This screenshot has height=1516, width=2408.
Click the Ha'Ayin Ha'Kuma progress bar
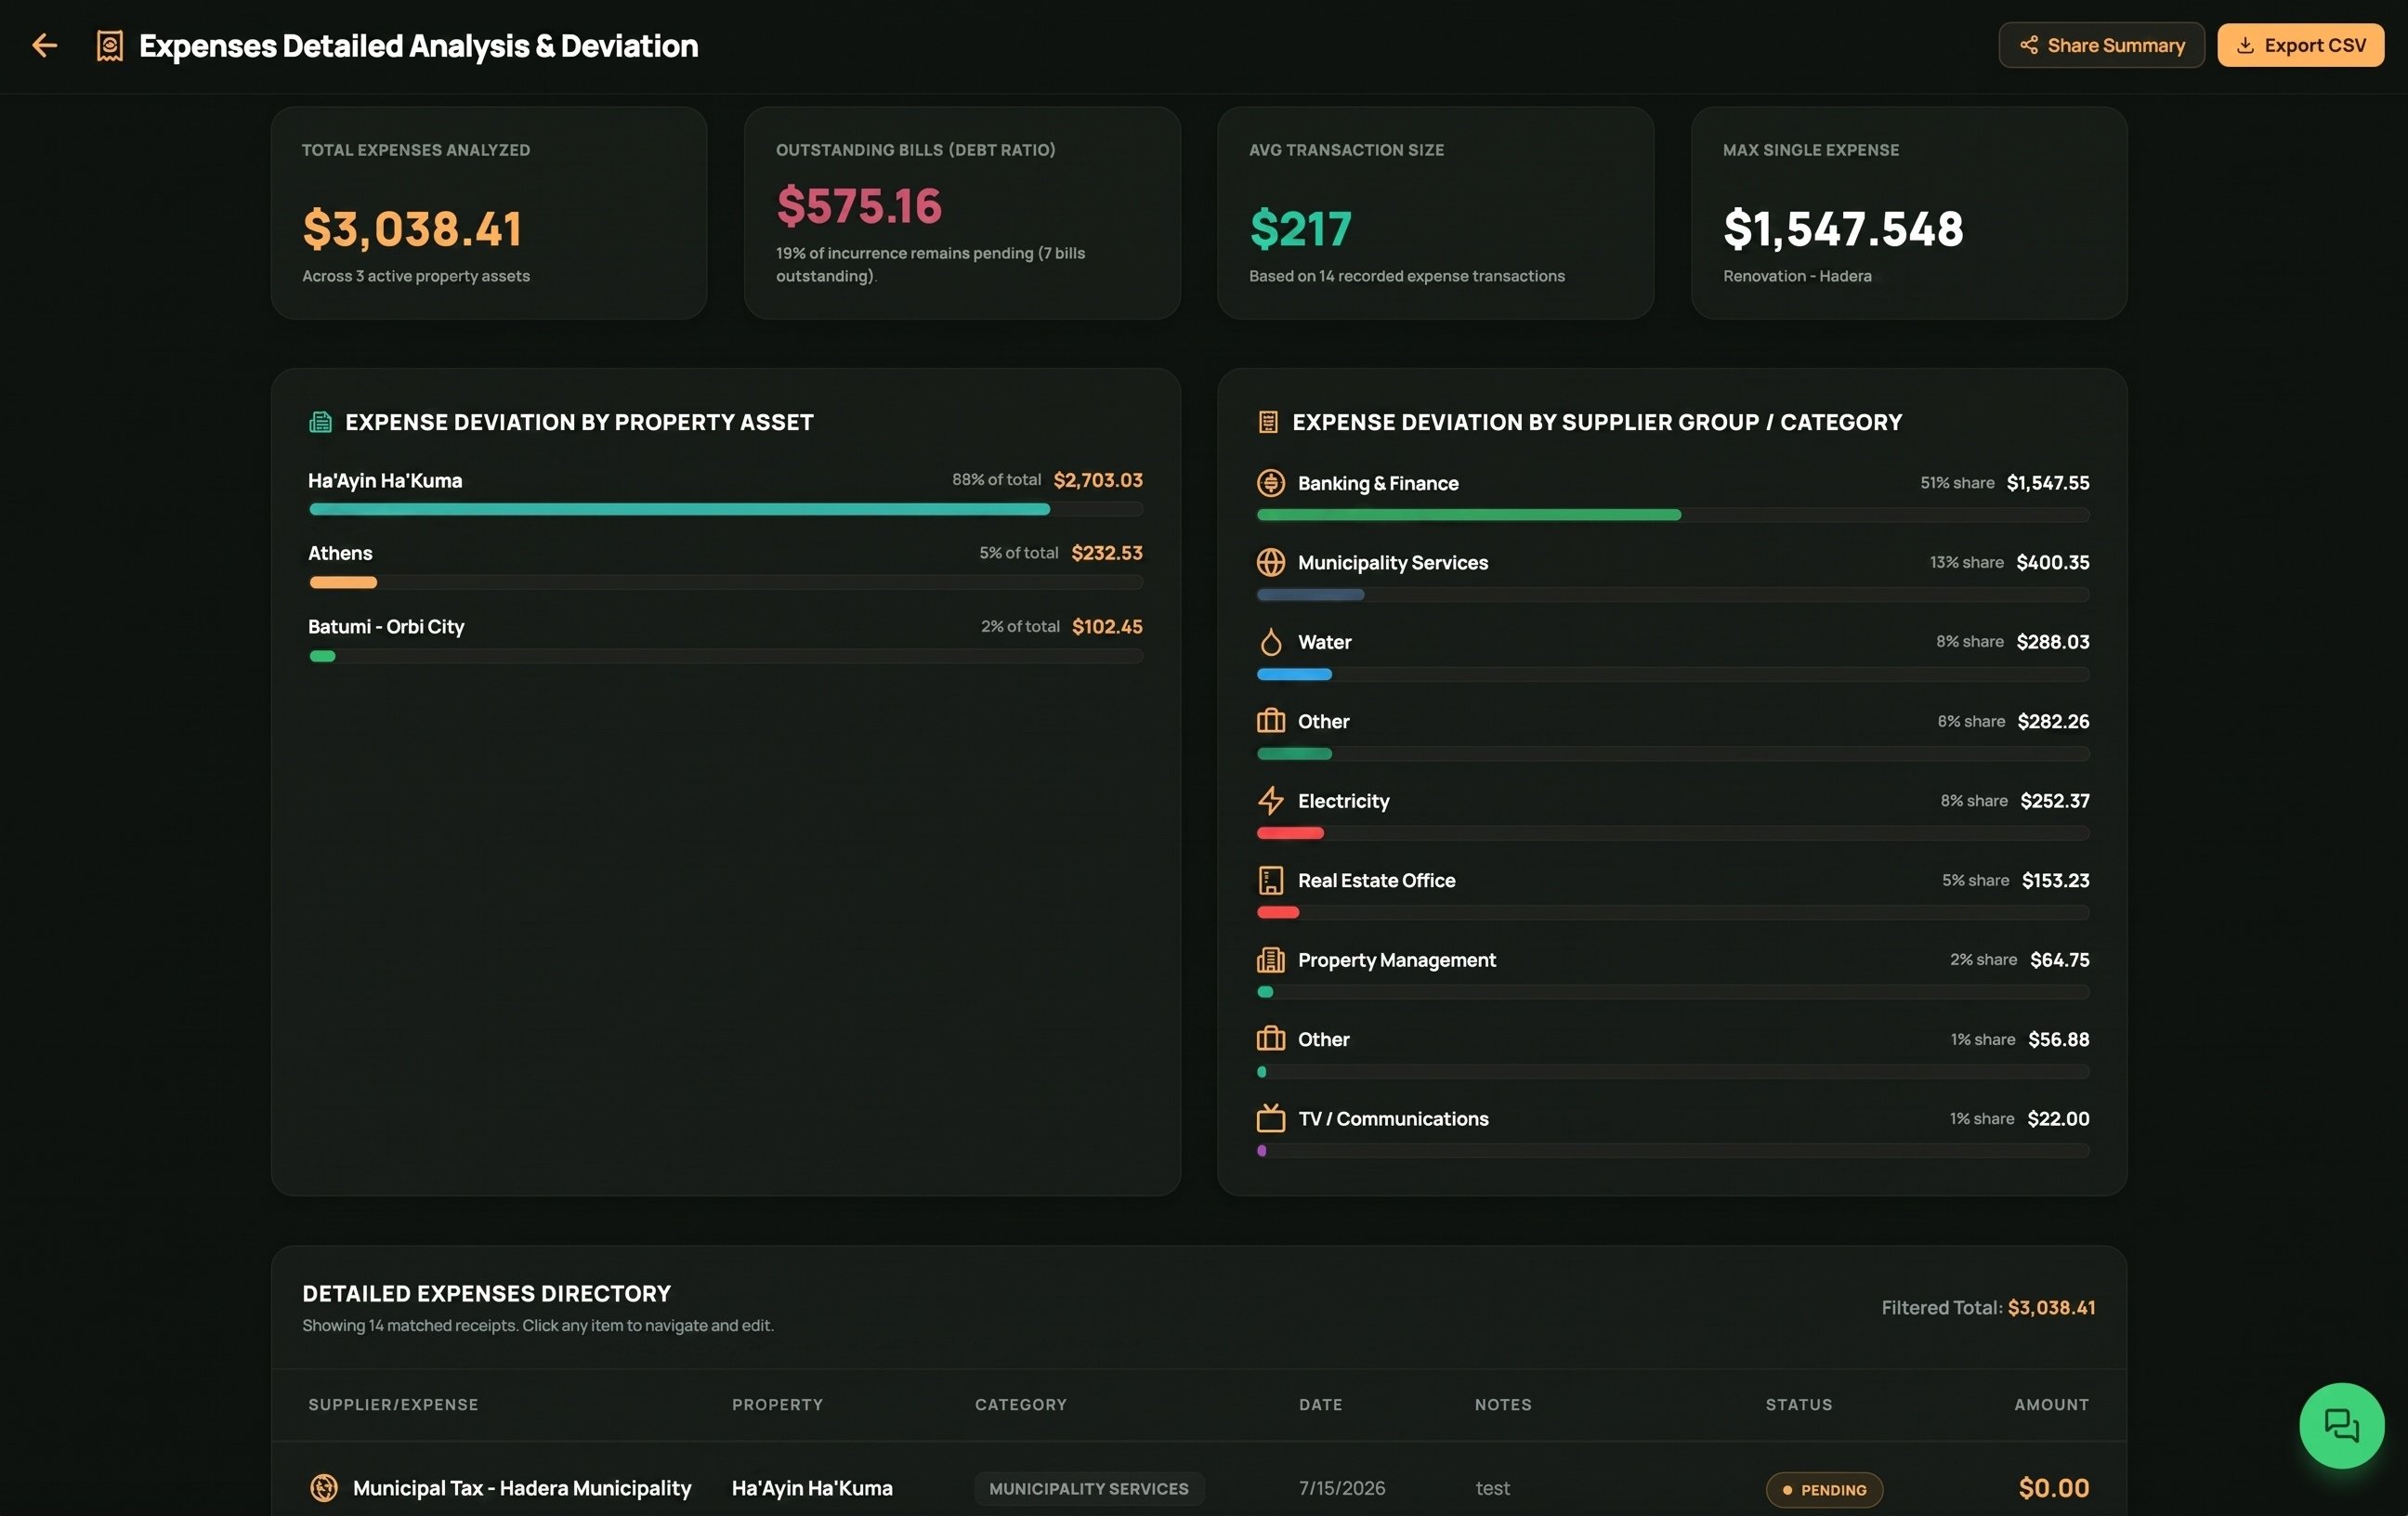726,509
